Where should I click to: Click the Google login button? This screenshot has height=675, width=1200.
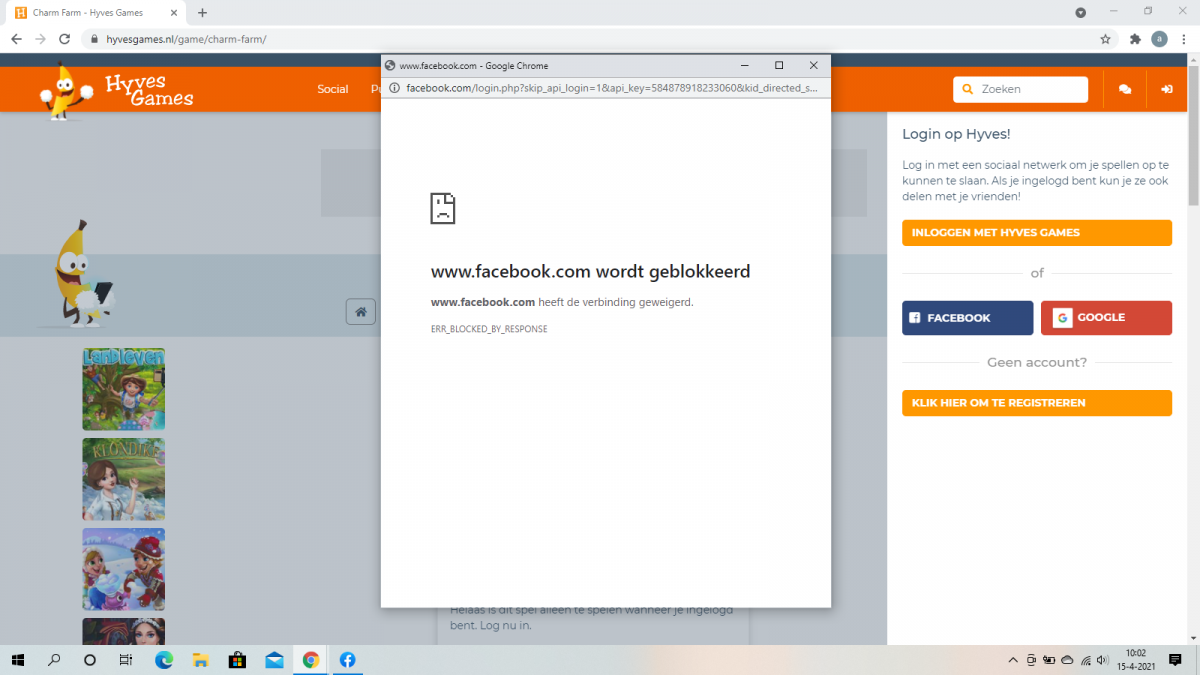point(1106,318)
